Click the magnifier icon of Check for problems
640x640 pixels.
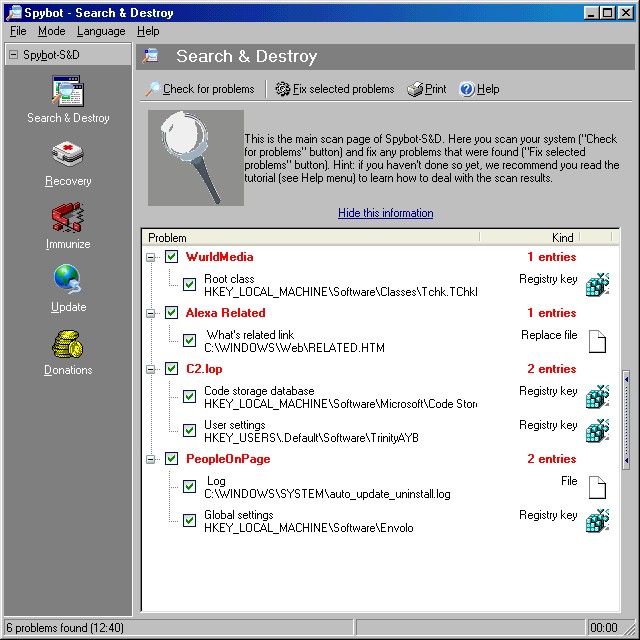153,89
